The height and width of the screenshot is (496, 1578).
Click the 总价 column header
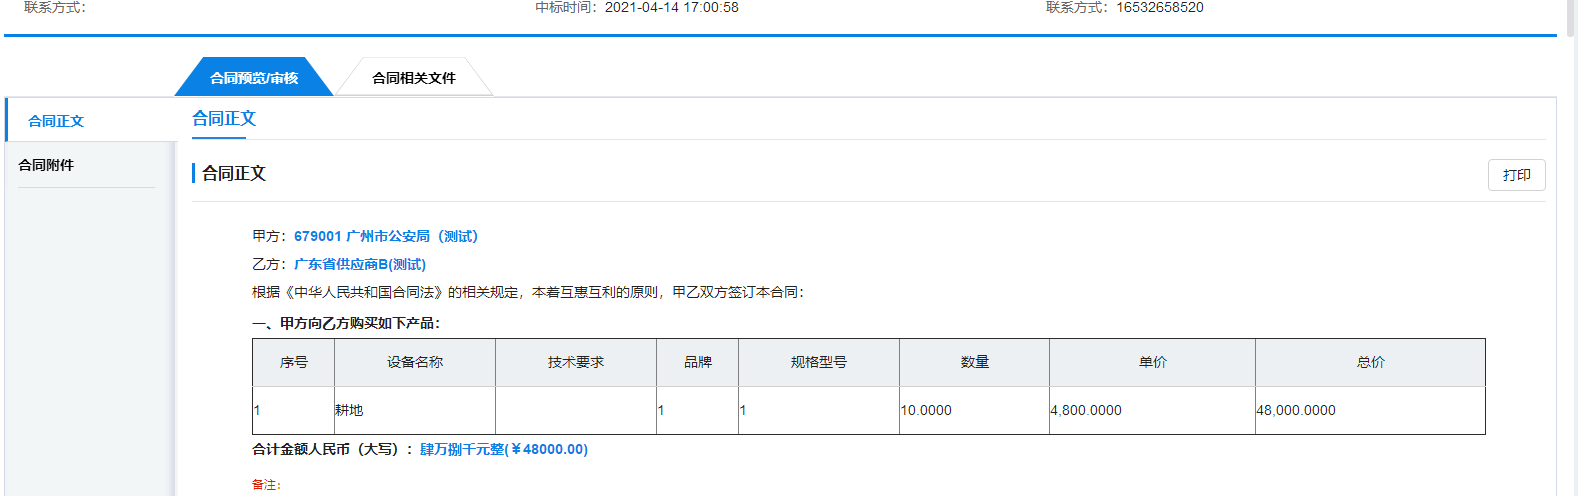(1371, 362)
